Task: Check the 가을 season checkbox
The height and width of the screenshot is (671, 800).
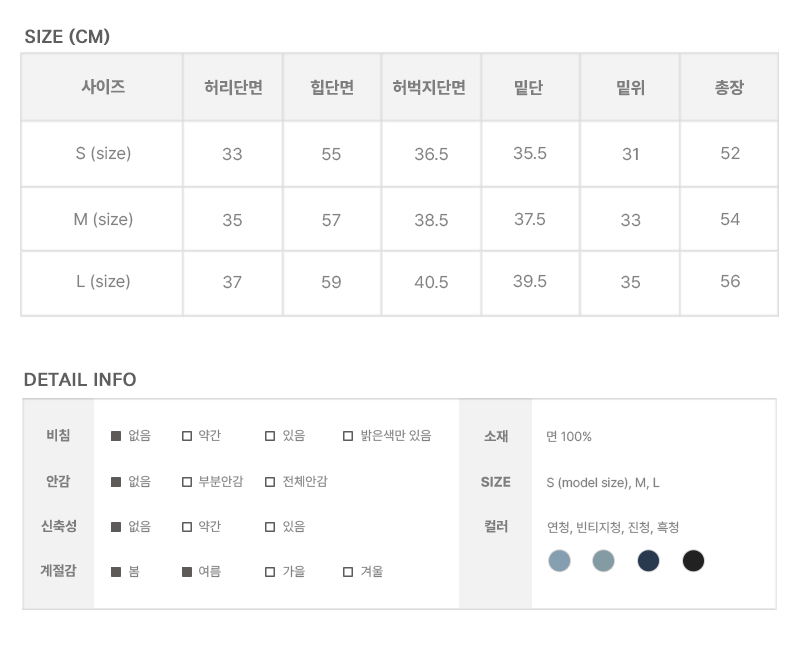Action: tap(270, 572)
